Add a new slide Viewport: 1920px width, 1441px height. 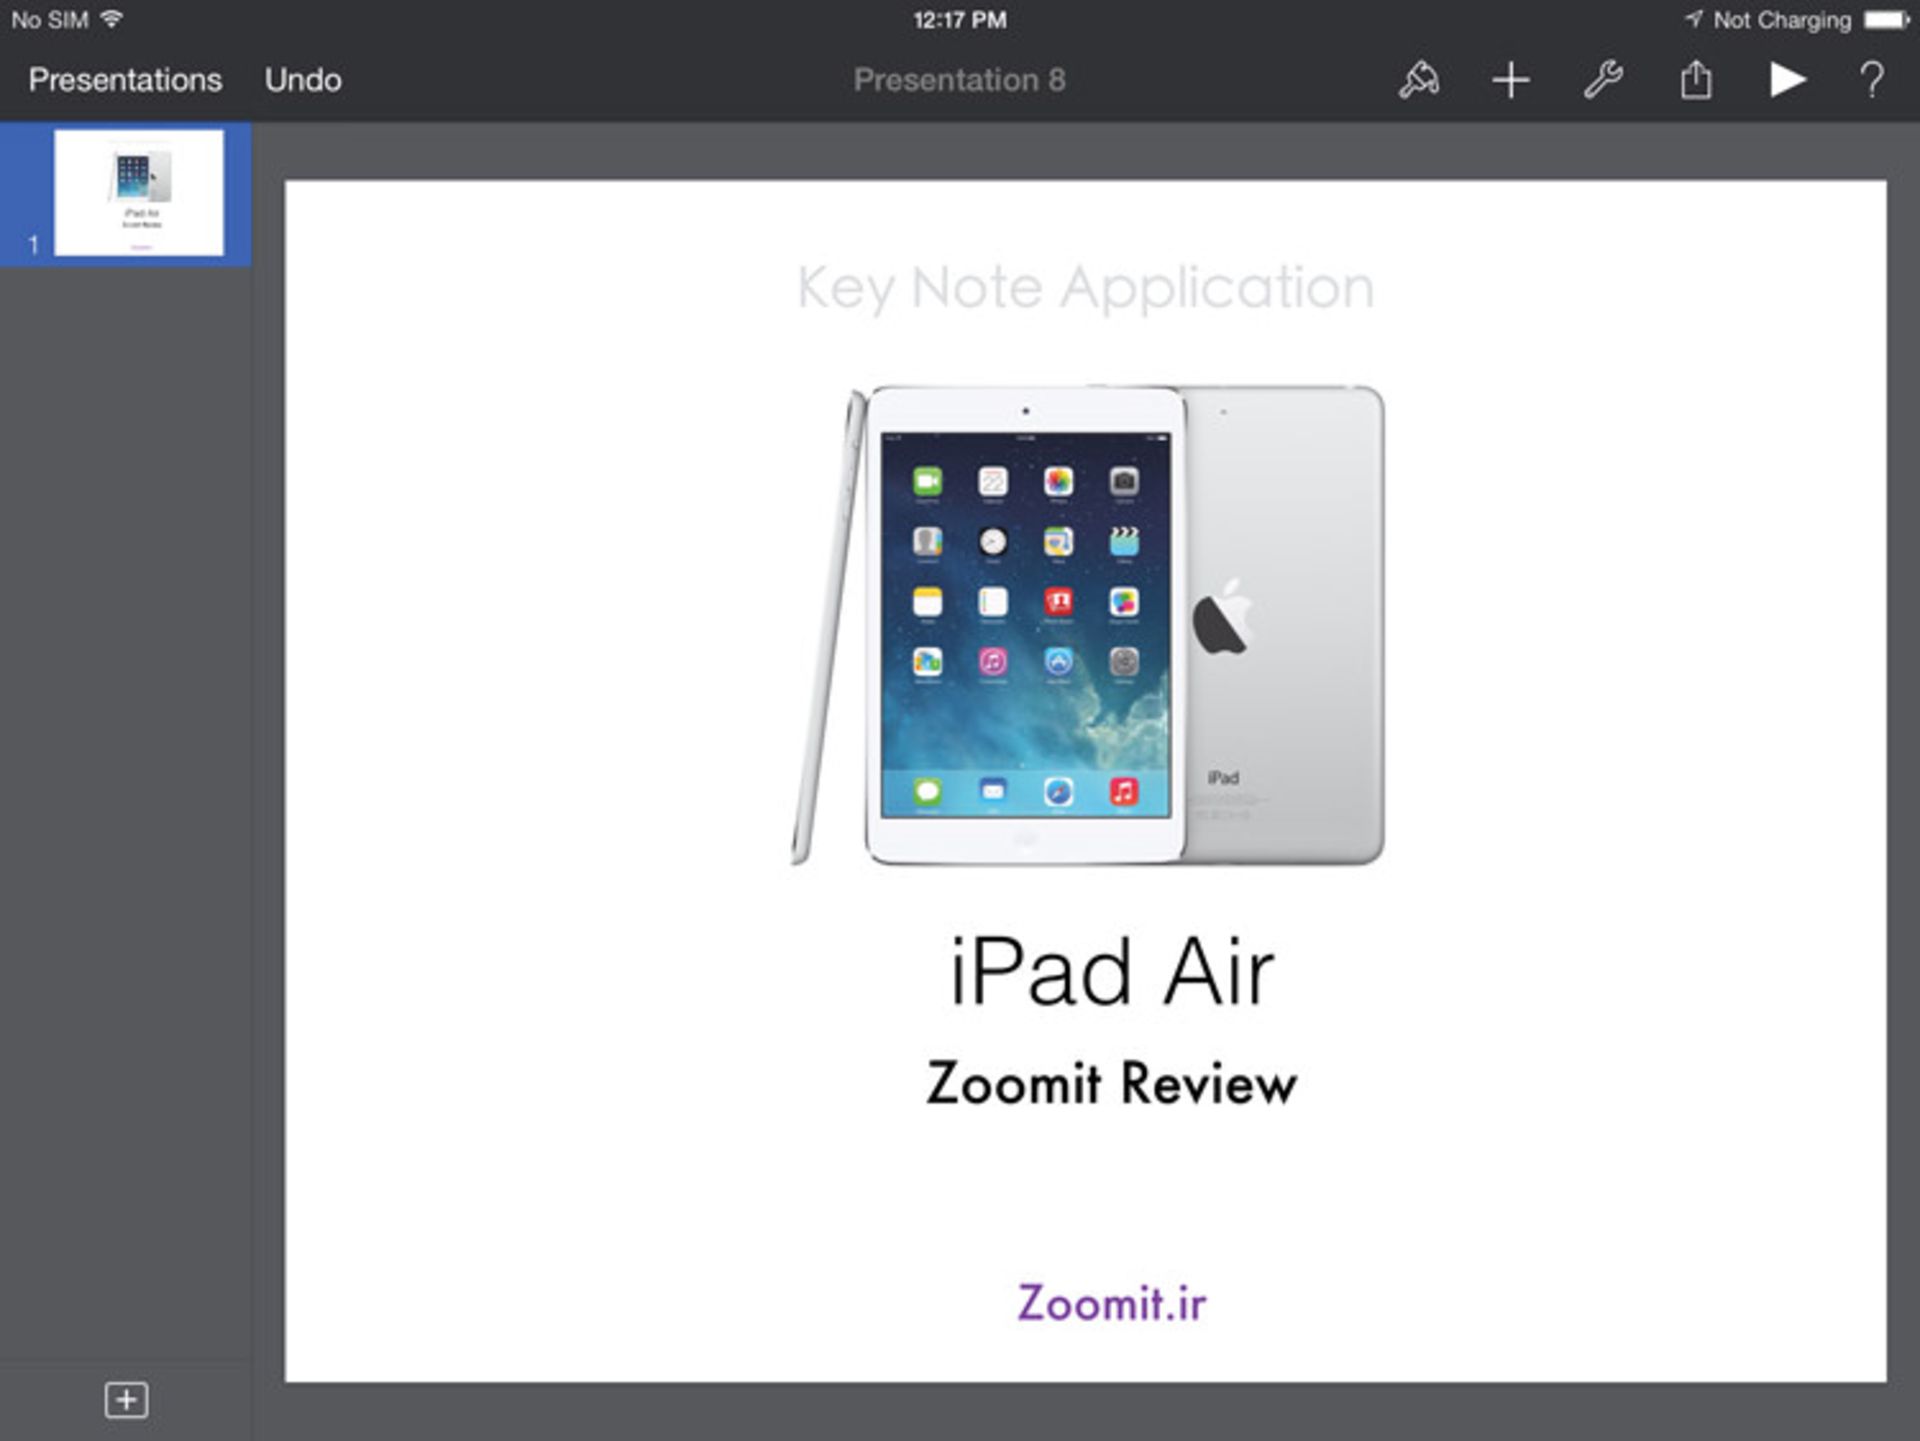tap(126, 1400)
